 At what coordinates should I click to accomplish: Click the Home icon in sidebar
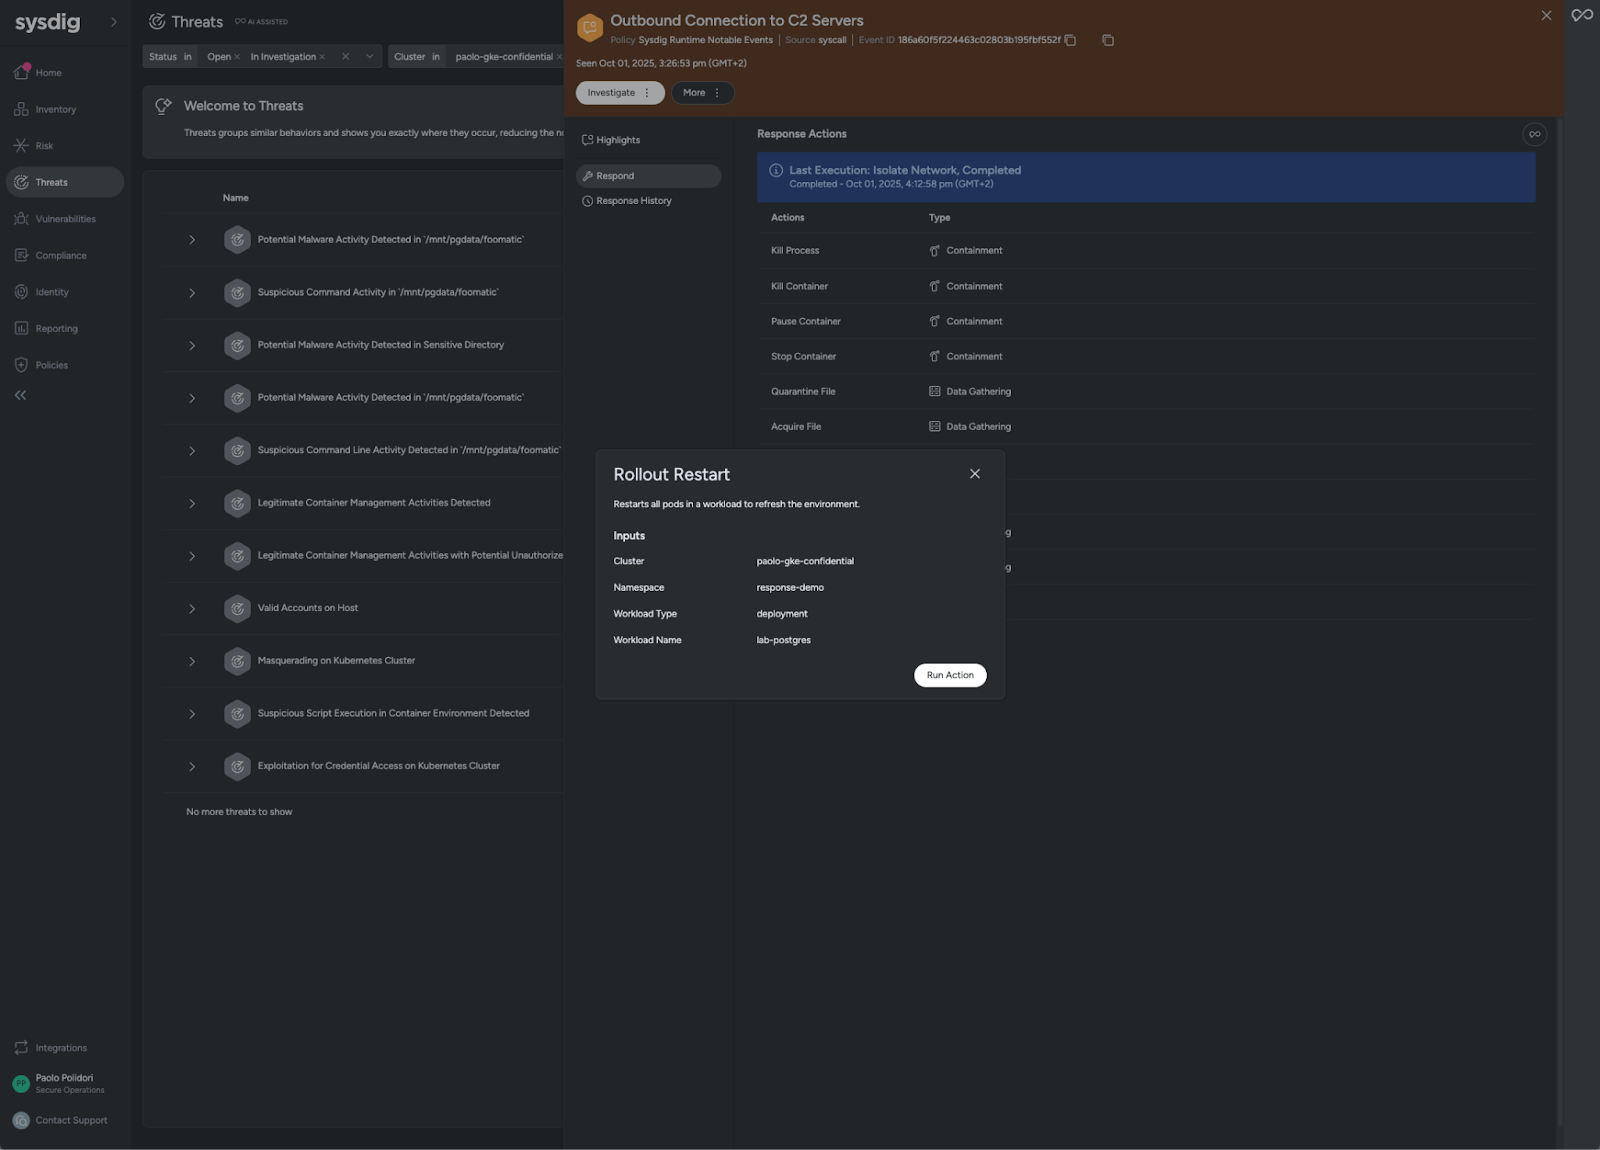pyautogui.click(x=21, y=72)
